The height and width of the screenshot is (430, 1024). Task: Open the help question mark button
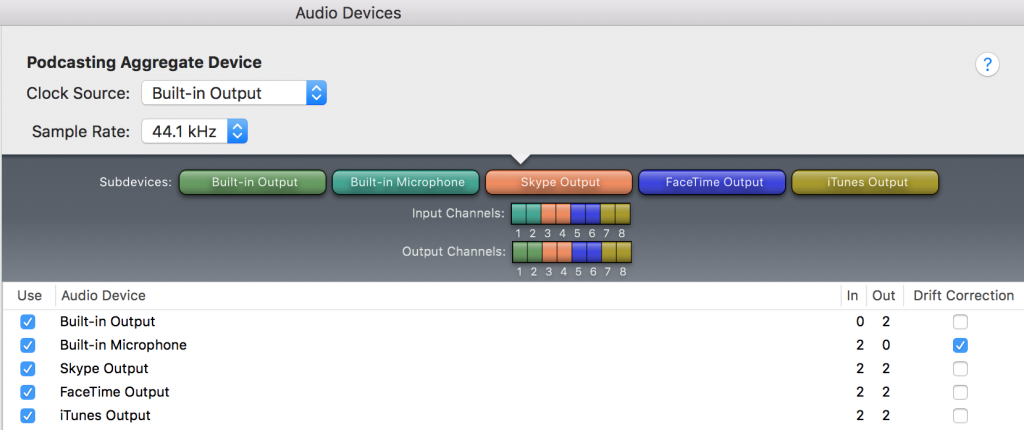pos(987,65)
